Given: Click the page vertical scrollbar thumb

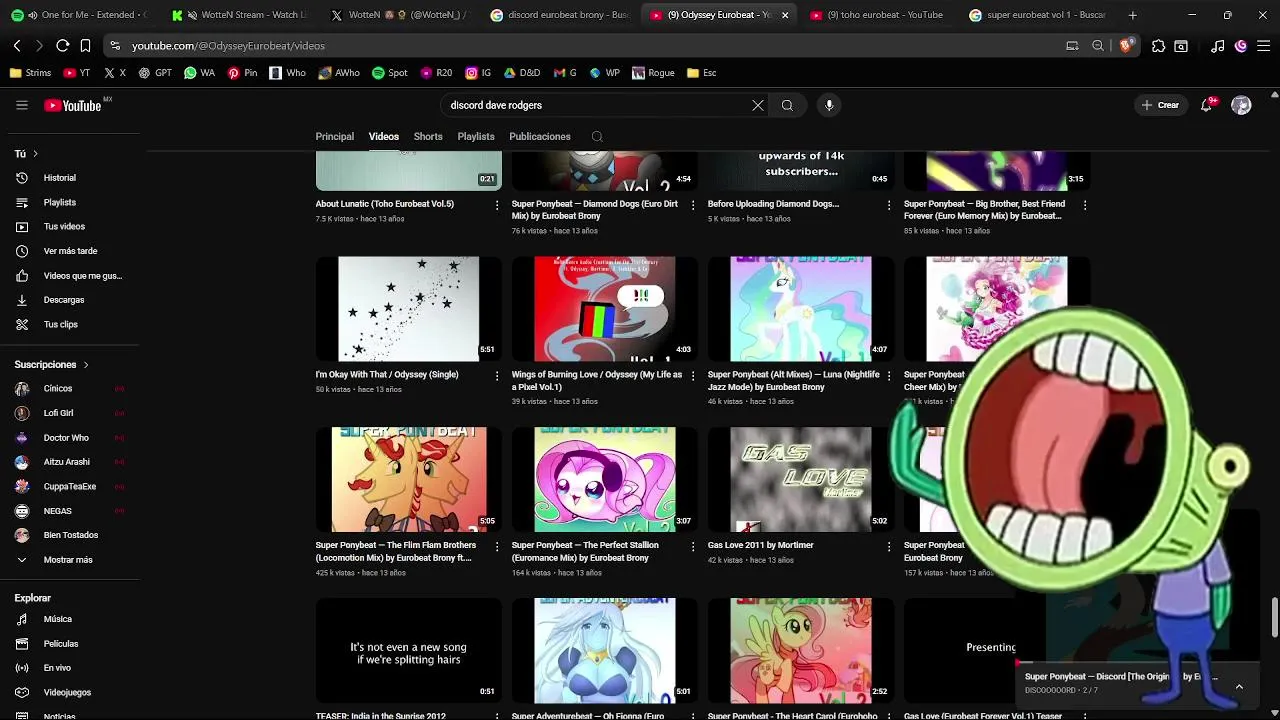Looking at the screenshot, I should 1274,617.
